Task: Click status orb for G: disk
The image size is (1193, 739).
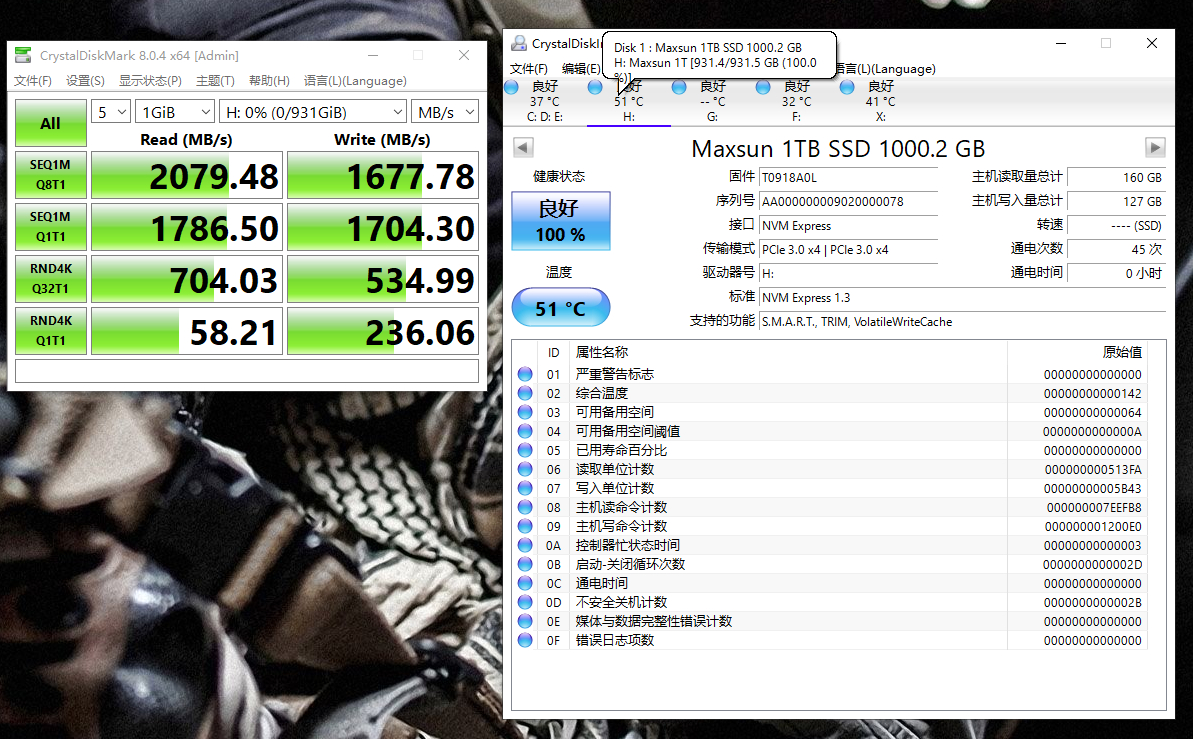Action: [x=679, y=88]
